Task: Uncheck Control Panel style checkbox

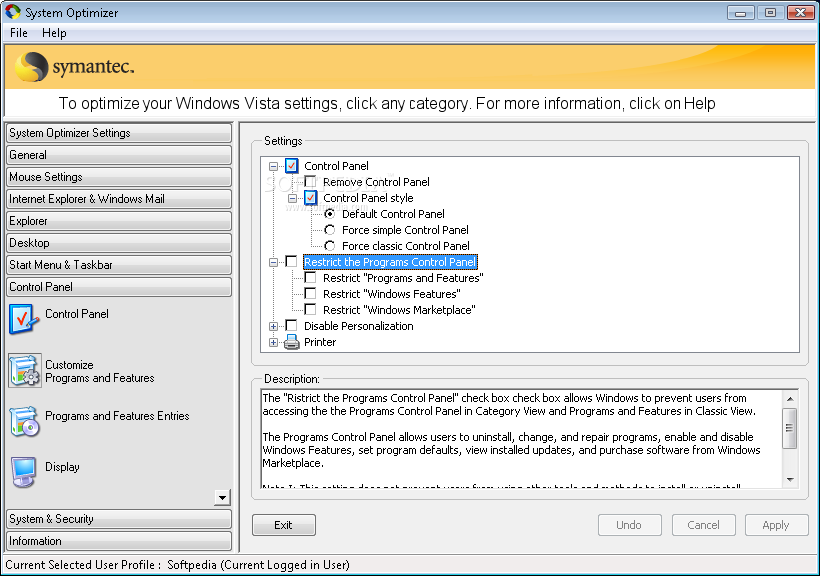Action: [310, 198]
